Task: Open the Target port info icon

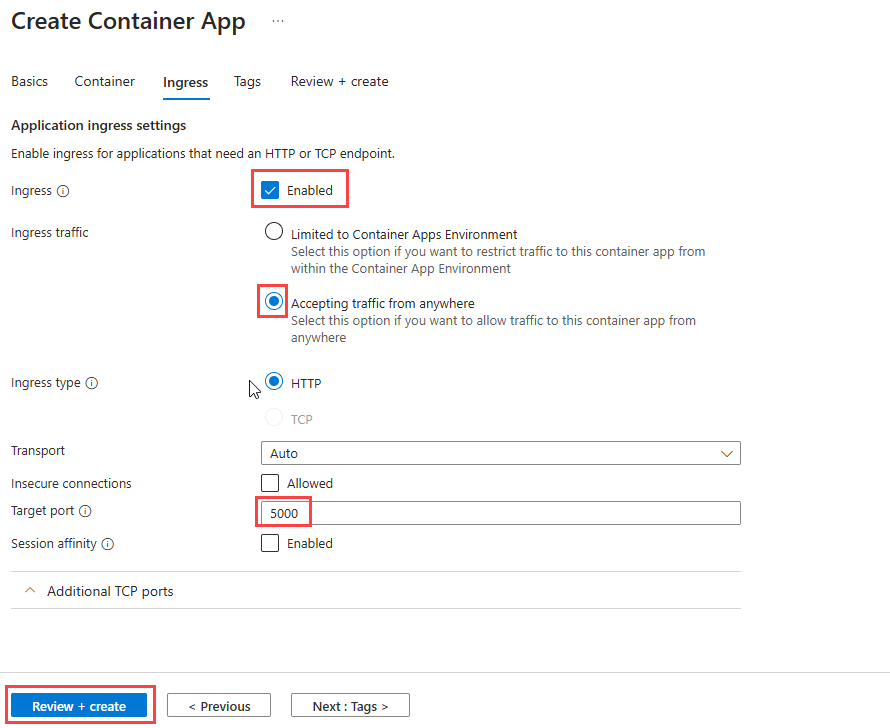Action: coord(87,511)
